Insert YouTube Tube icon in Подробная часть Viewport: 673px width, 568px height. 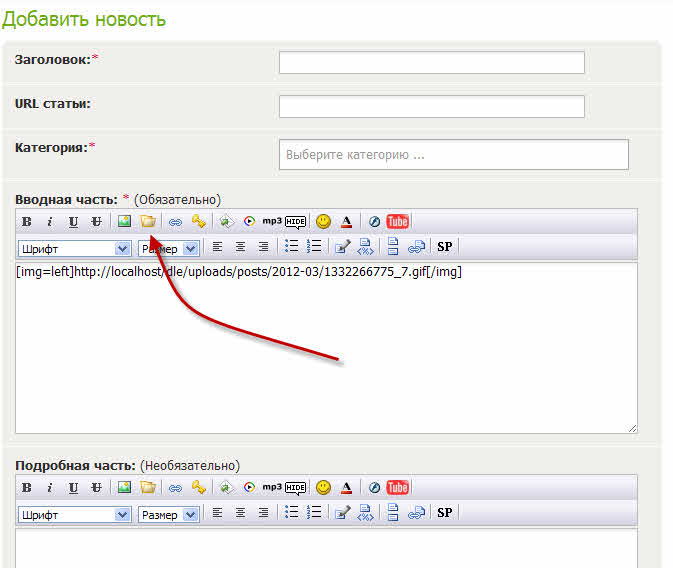[397, 488]
